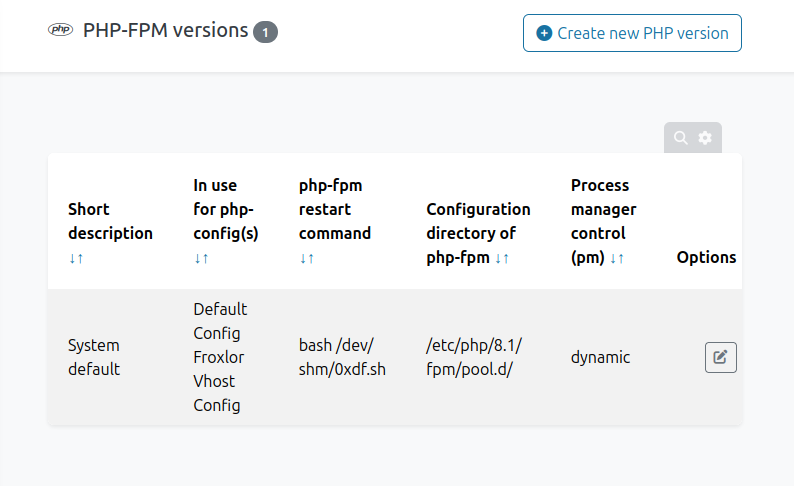Sort by Configuration directory of php-fpm arrows

point(502,258)
